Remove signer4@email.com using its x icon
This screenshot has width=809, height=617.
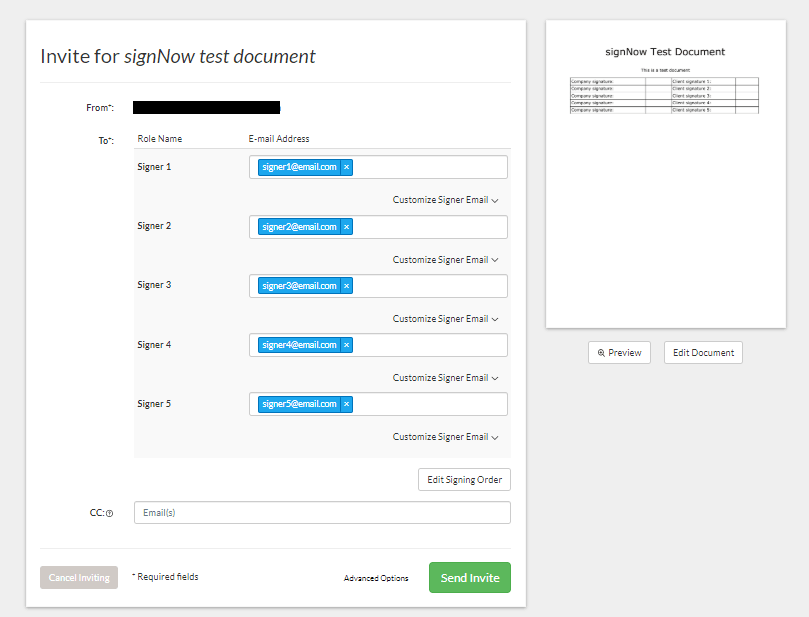pyautogui.click(x=347, y=345)
